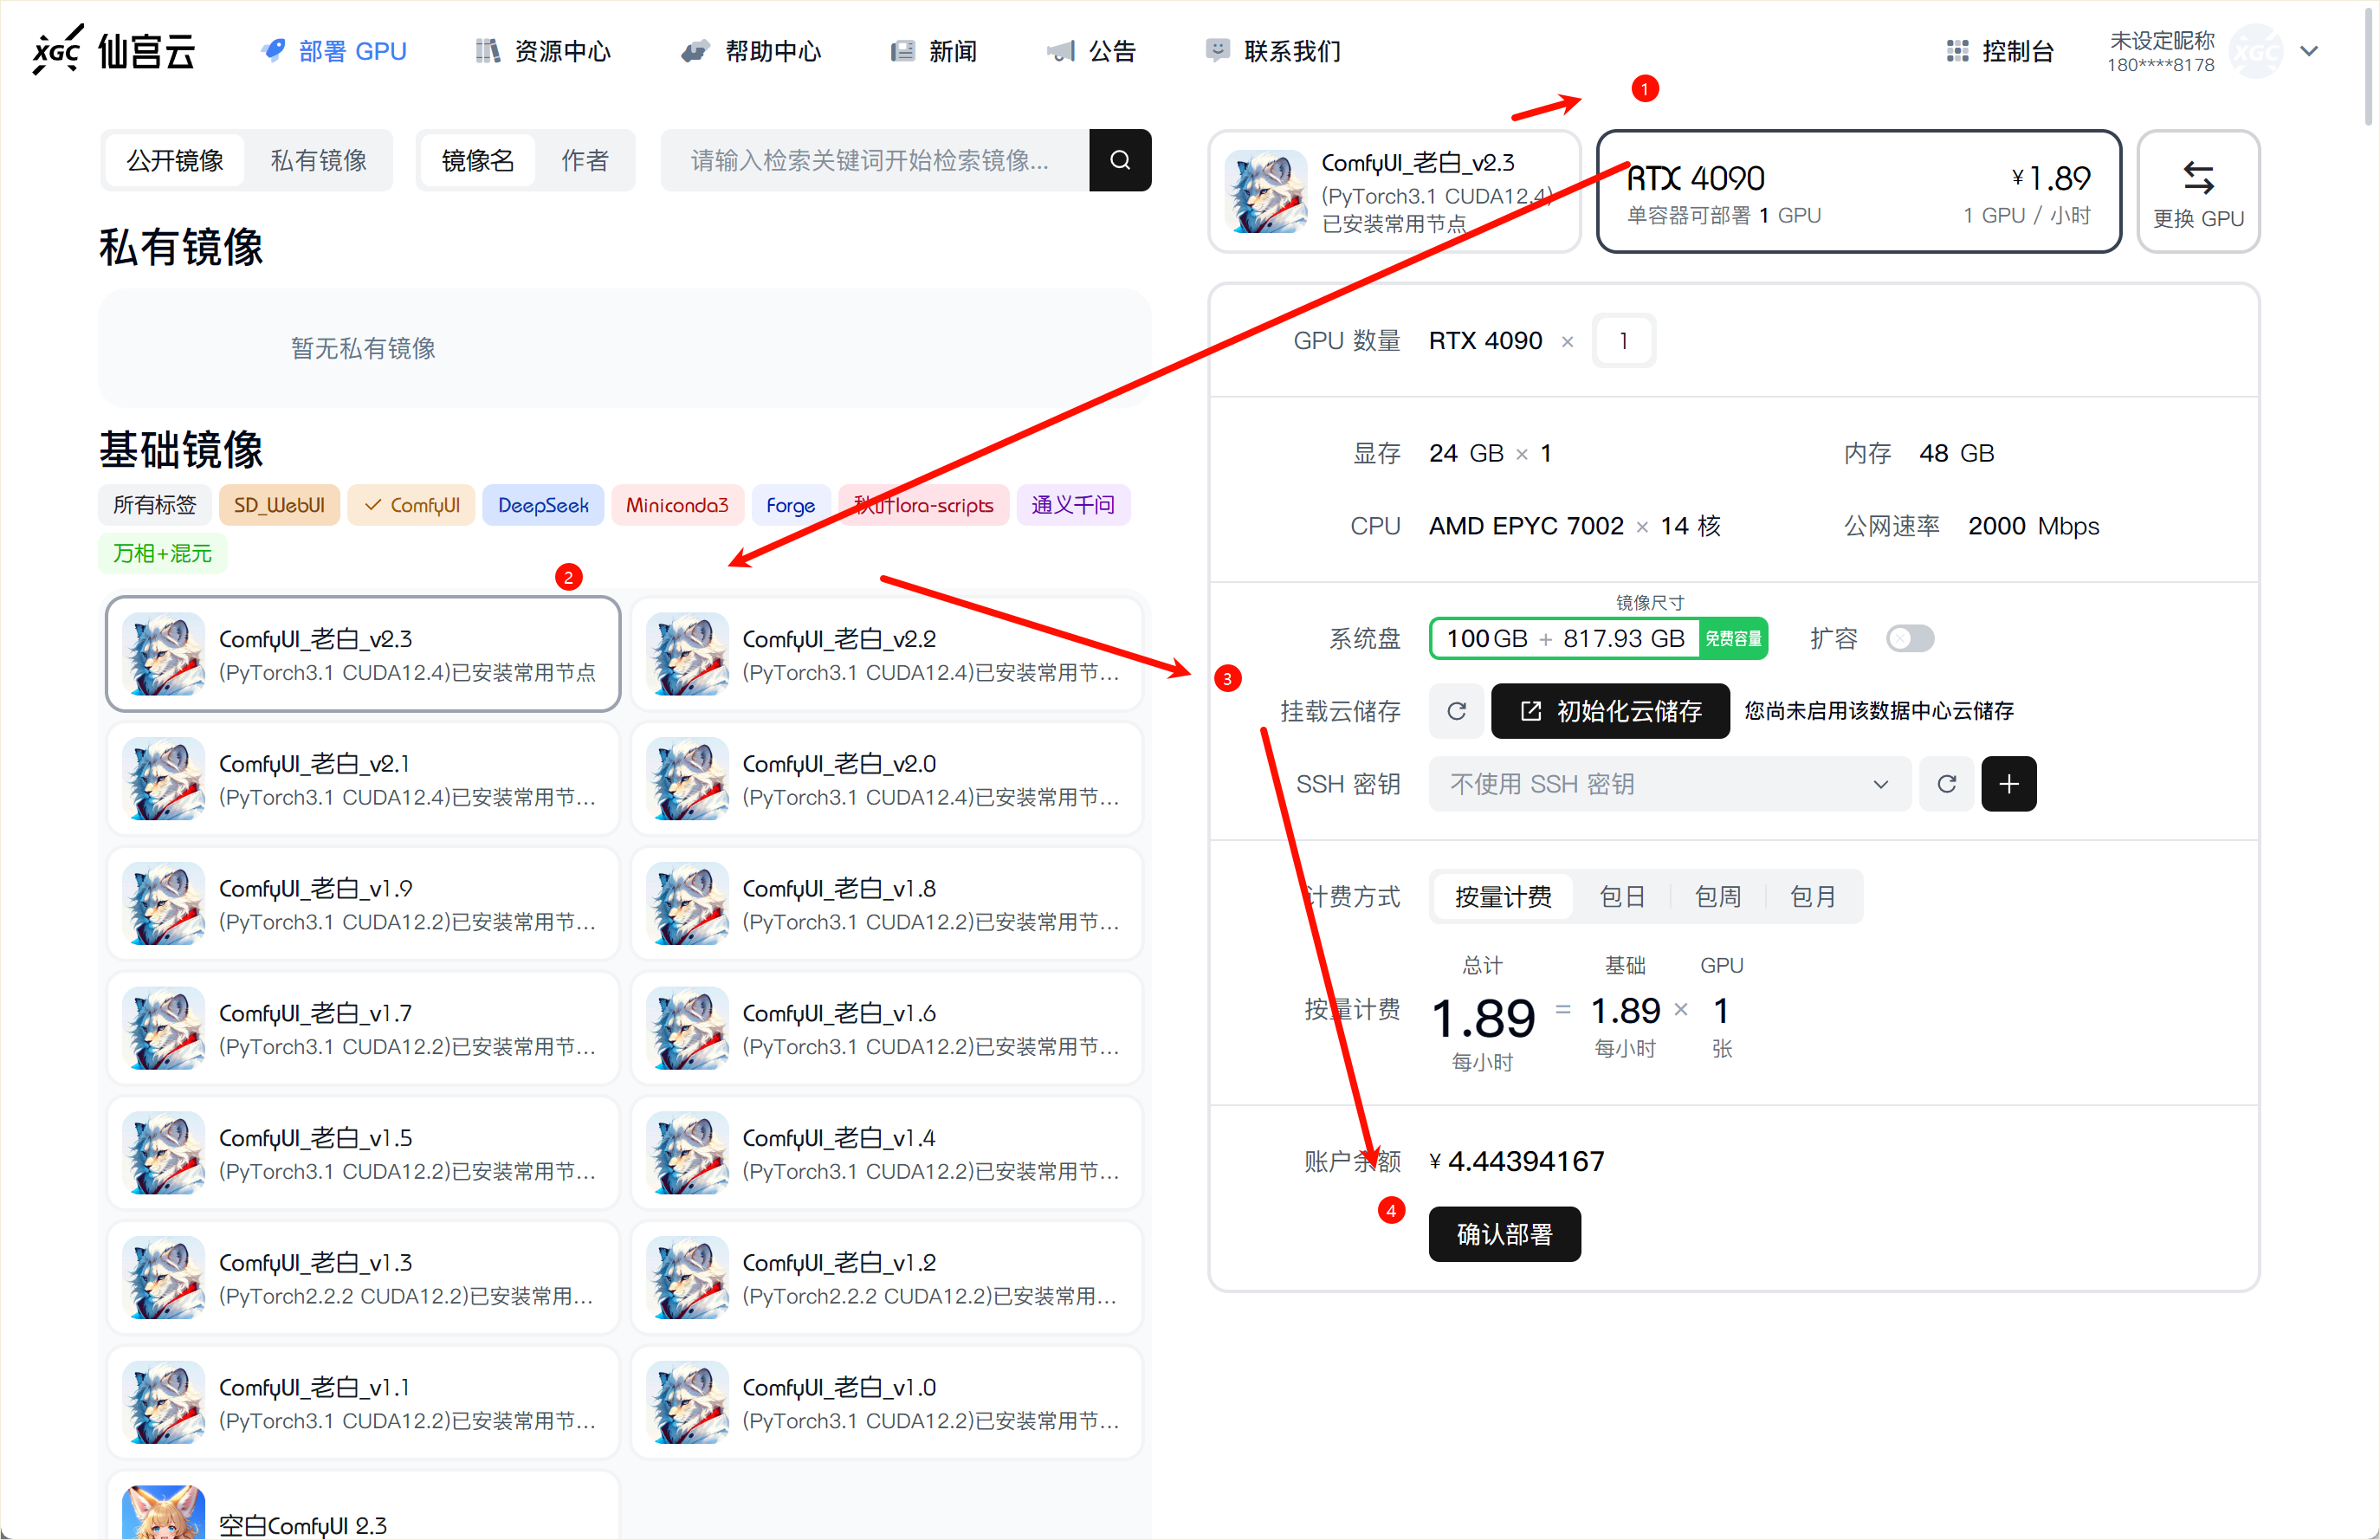Click the GPU quantity number field
2380x1540 pixels.
click(1622, 341)
